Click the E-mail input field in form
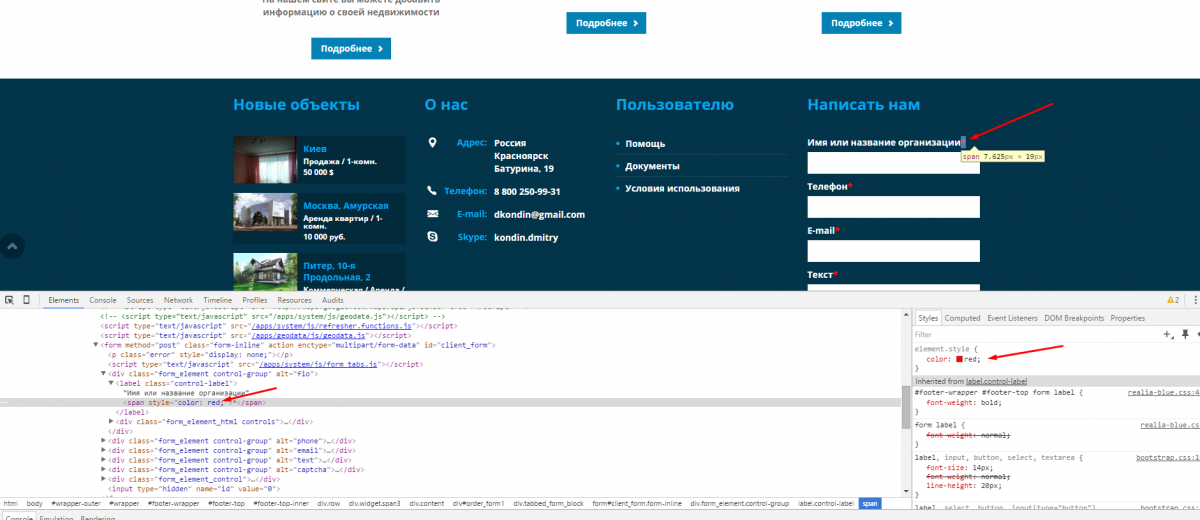Image resolution: width=1200 pixels, height=520 pixels. 893,251
